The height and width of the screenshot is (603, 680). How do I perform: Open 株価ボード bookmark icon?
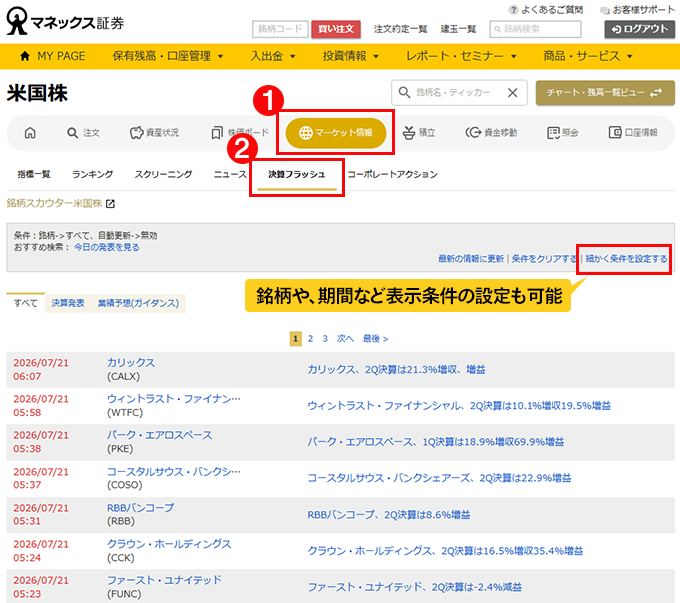(x=240, y=133)
